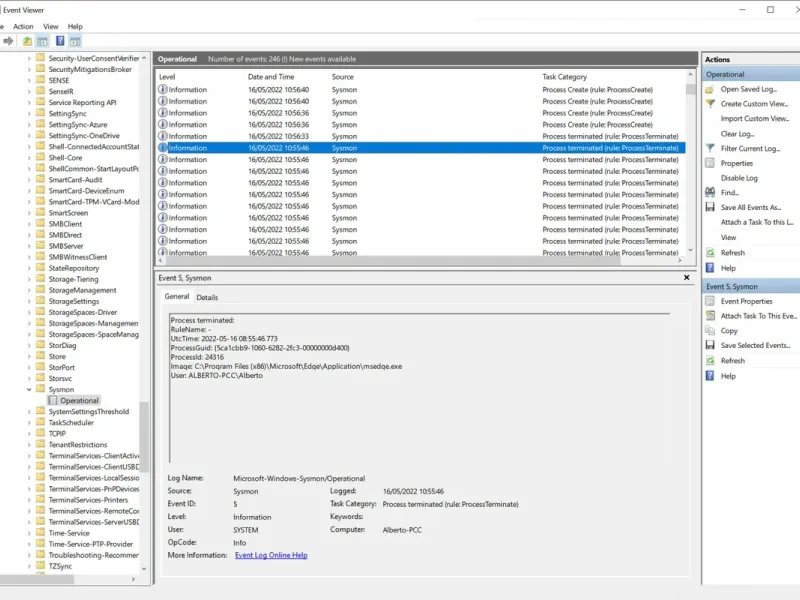Click the blue Help toolbar icon
This screenshot has width=800, height=600.
coord(60,41)
